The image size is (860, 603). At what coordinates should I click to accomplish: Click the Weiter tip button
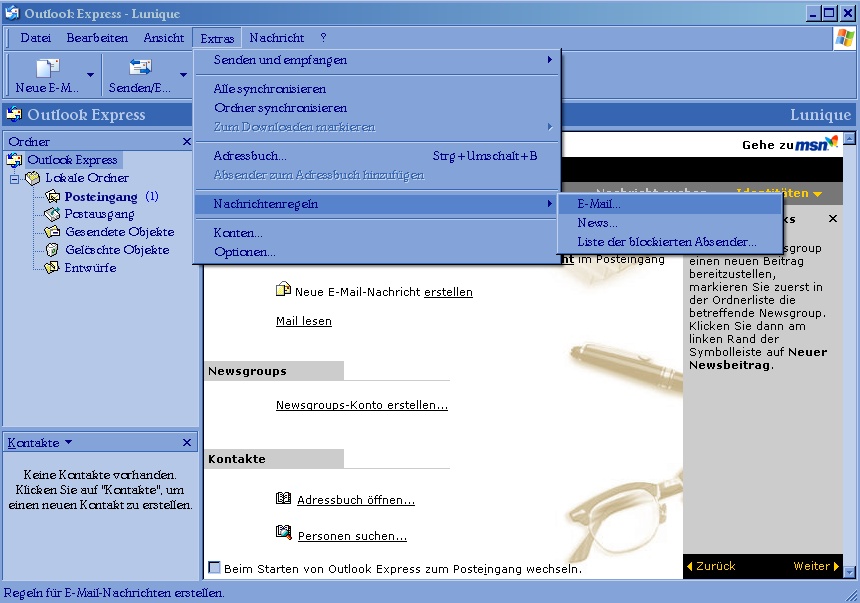pos(816,566)
